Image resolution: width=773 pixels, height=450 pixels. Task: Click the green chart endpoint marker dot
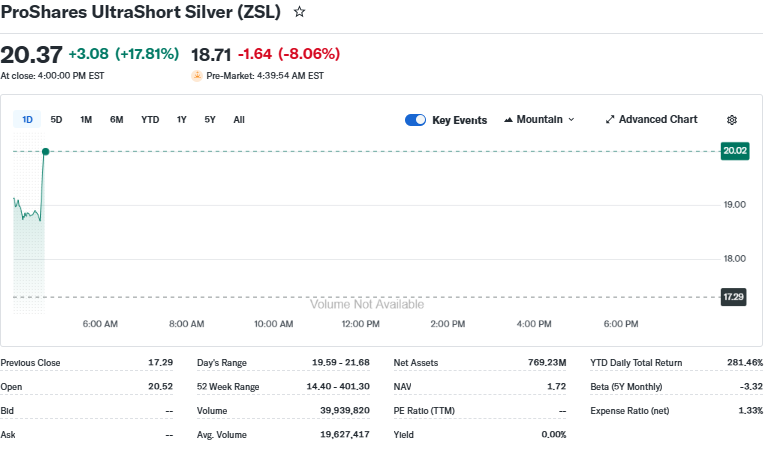tap(45, 151)
